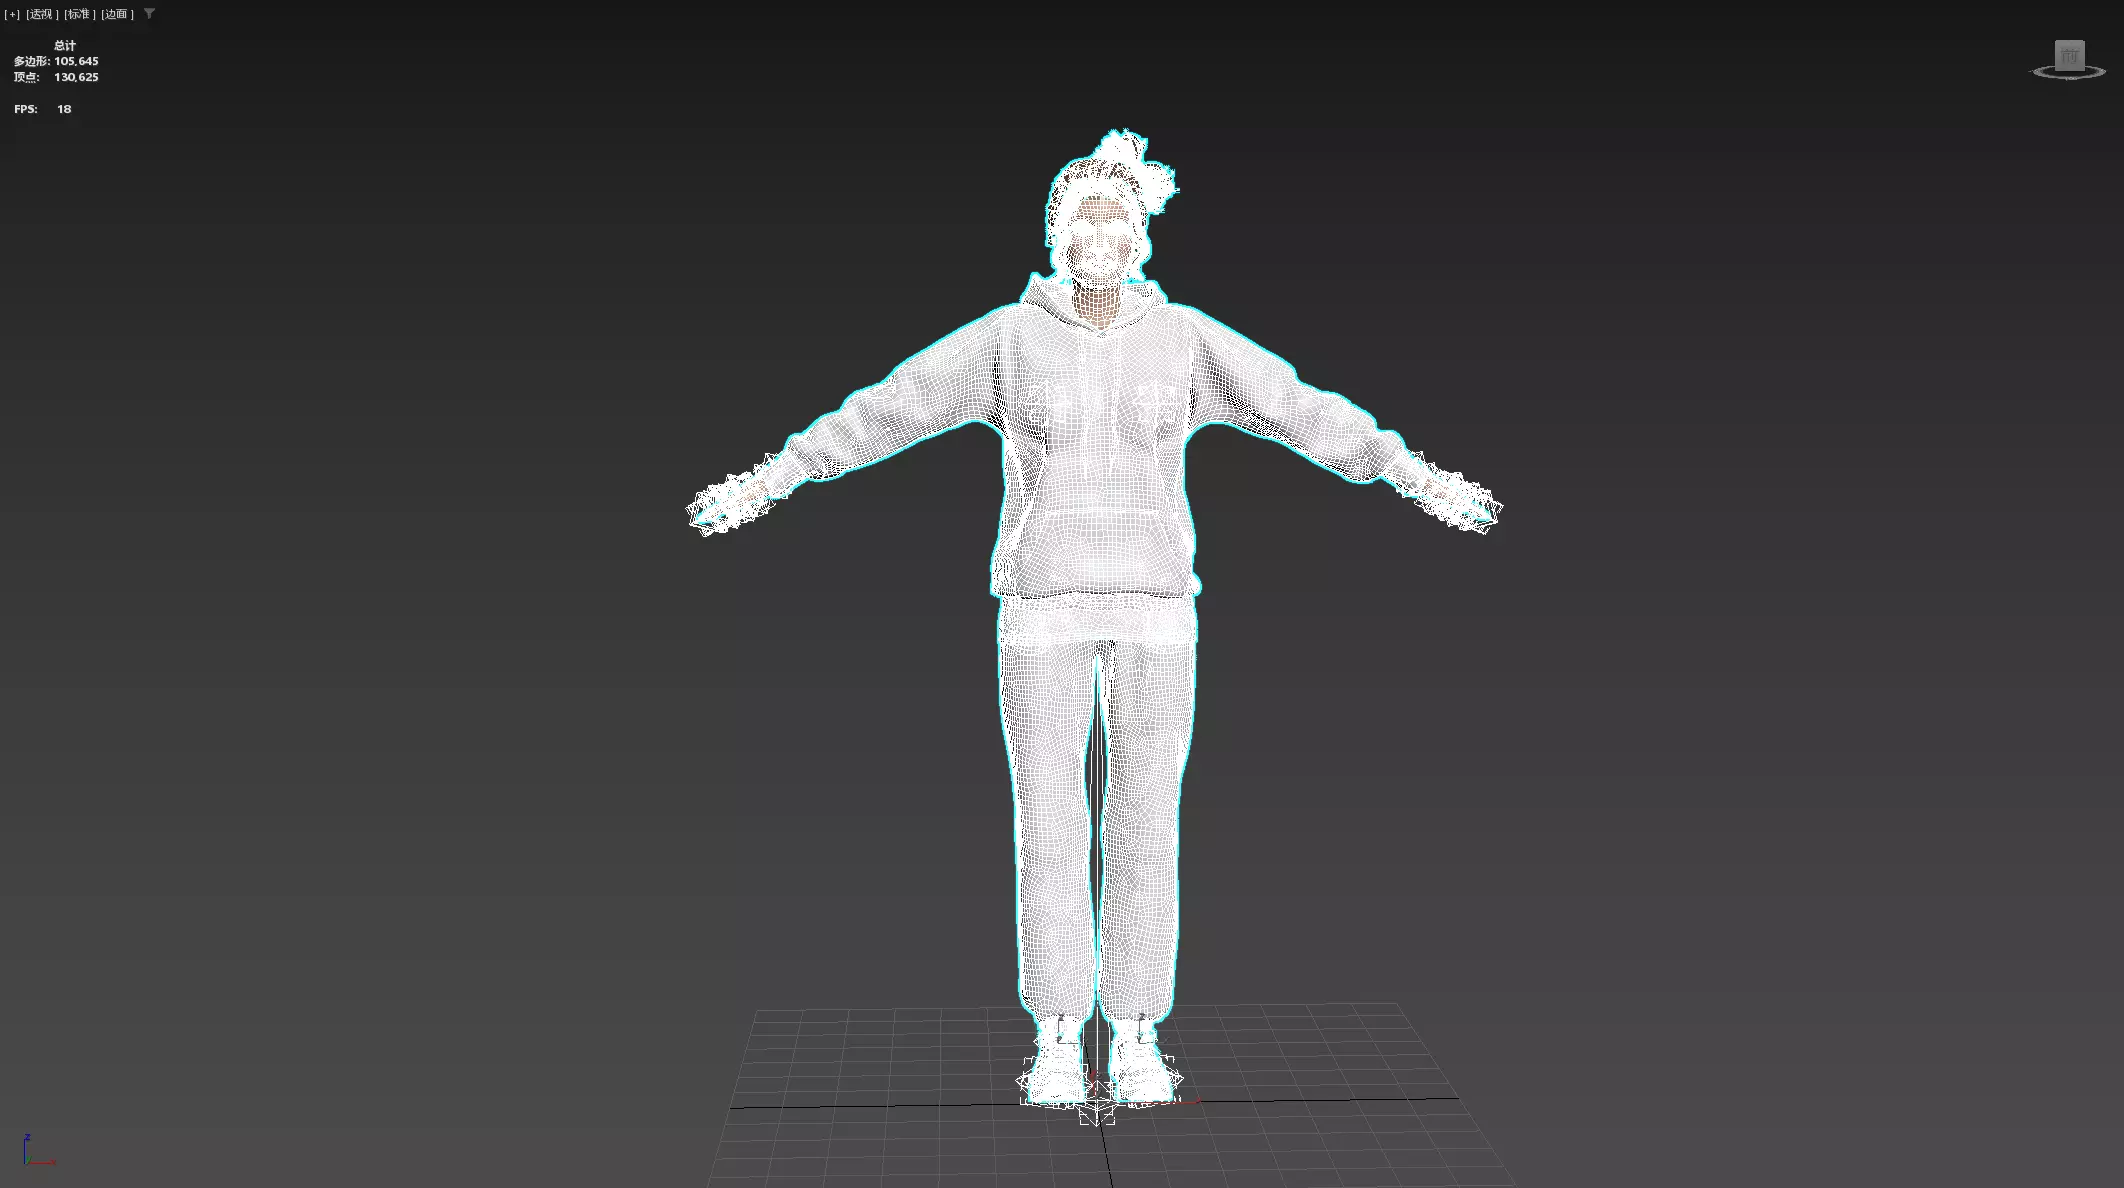Image resolution: width=2124 pixels, height=1188 pixels.
Task: Open the [+] viewport general menu
Action: click(12, 14)
